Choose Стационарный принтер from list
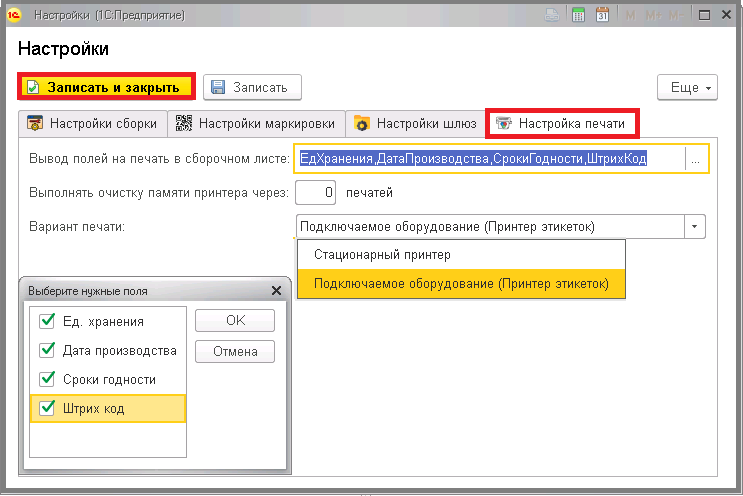743x496 pixels. coord(461,255)
